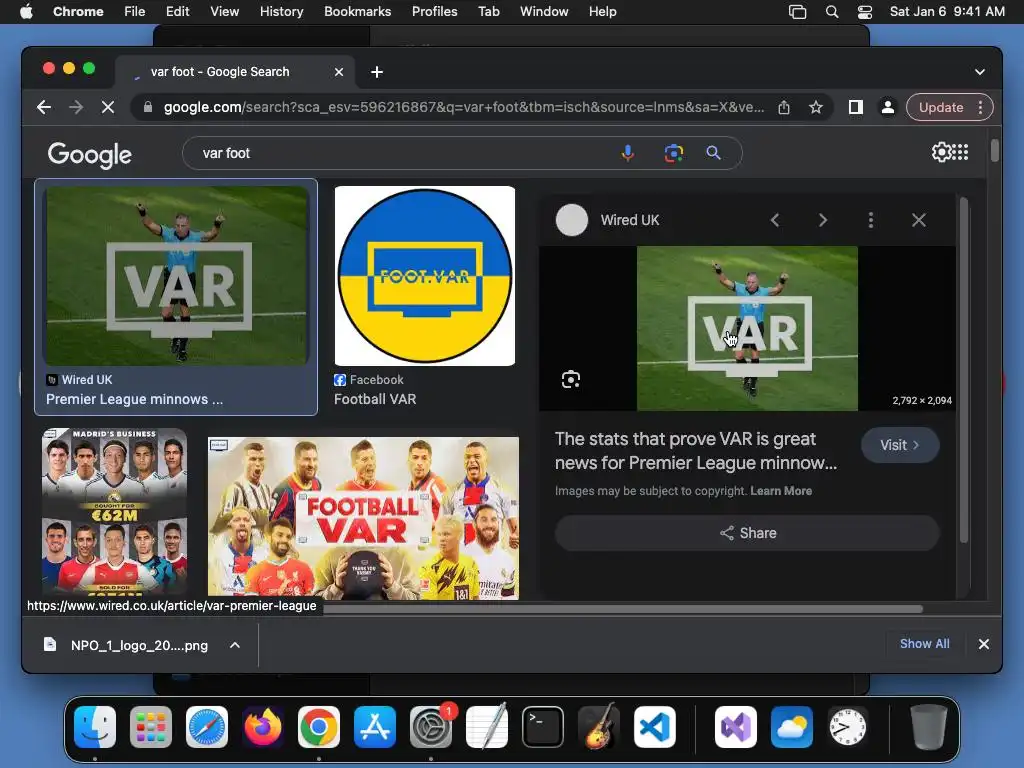
Task: Focus the URL address bar
Action: coord(464,107)
